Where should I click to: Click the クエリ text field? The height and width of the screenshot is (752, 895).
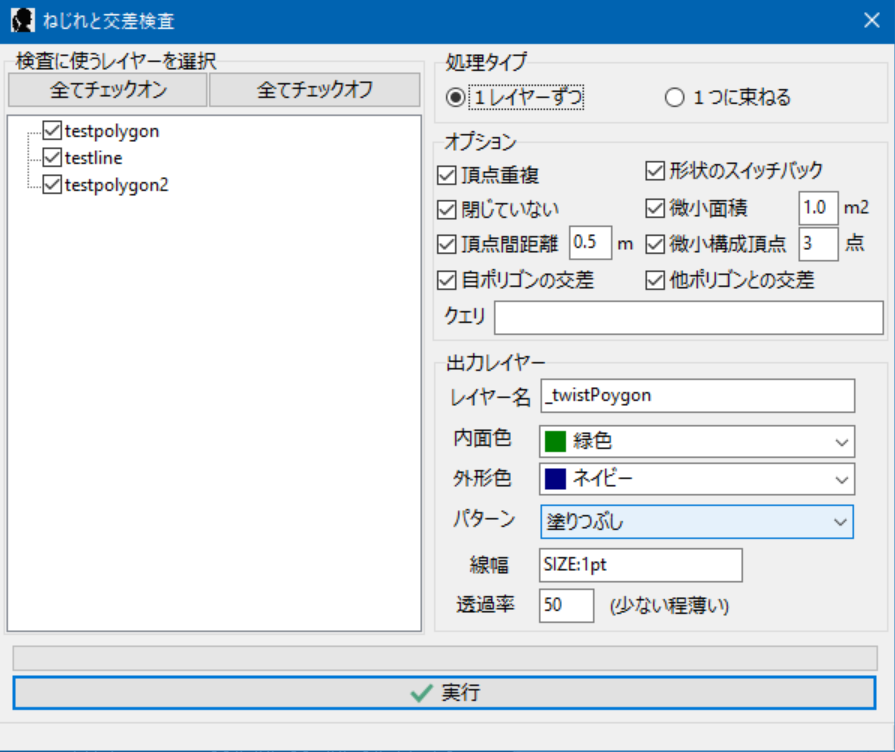(x=688, y=317)
